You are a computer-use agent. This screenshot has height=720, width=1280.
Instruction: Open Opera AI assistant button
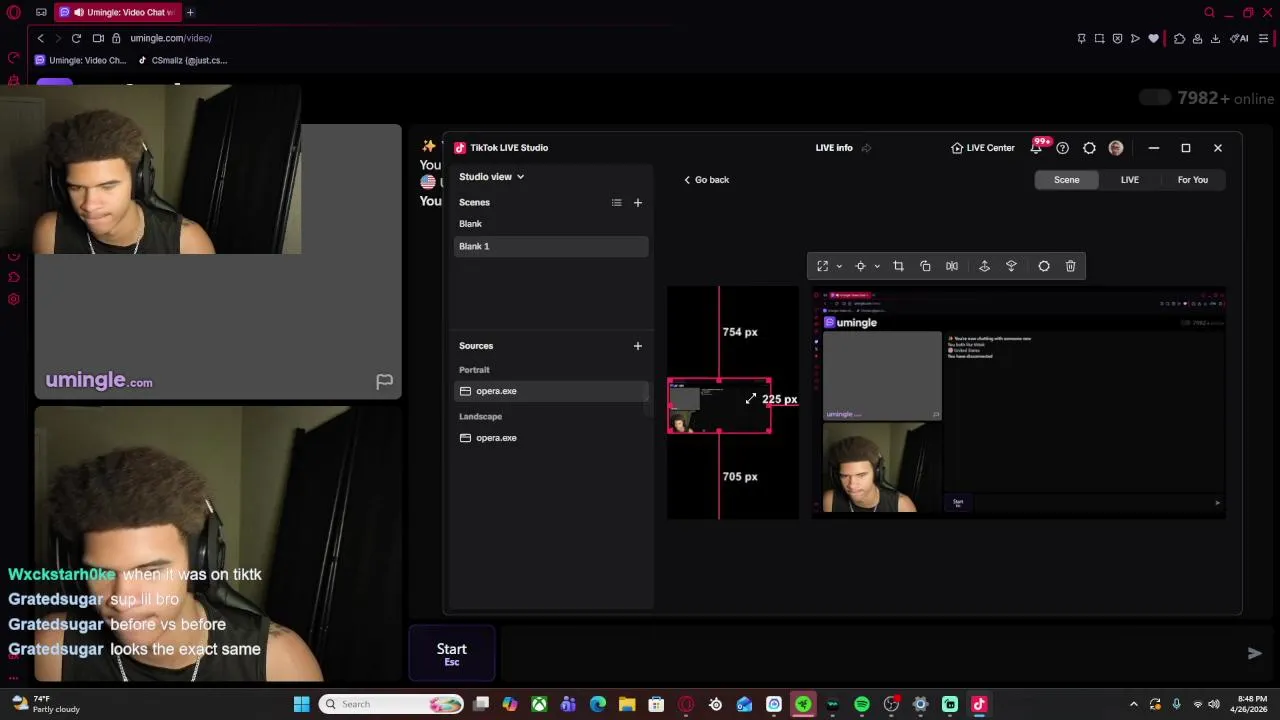1238,38
